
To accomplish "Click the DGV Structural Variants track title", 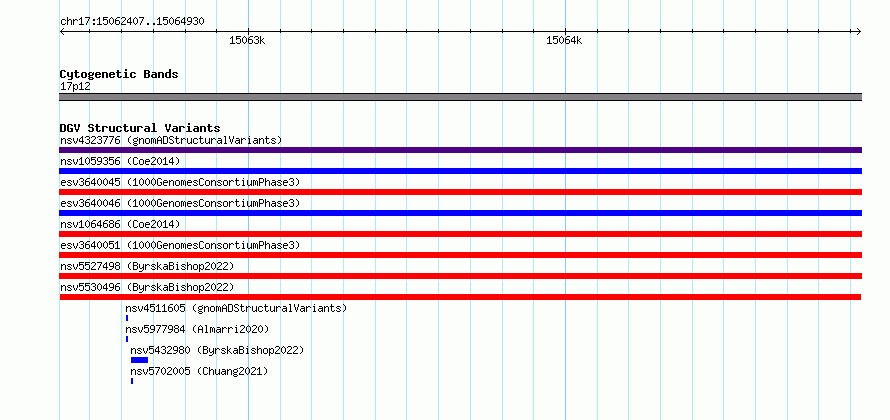I will [x=140, y=128].
